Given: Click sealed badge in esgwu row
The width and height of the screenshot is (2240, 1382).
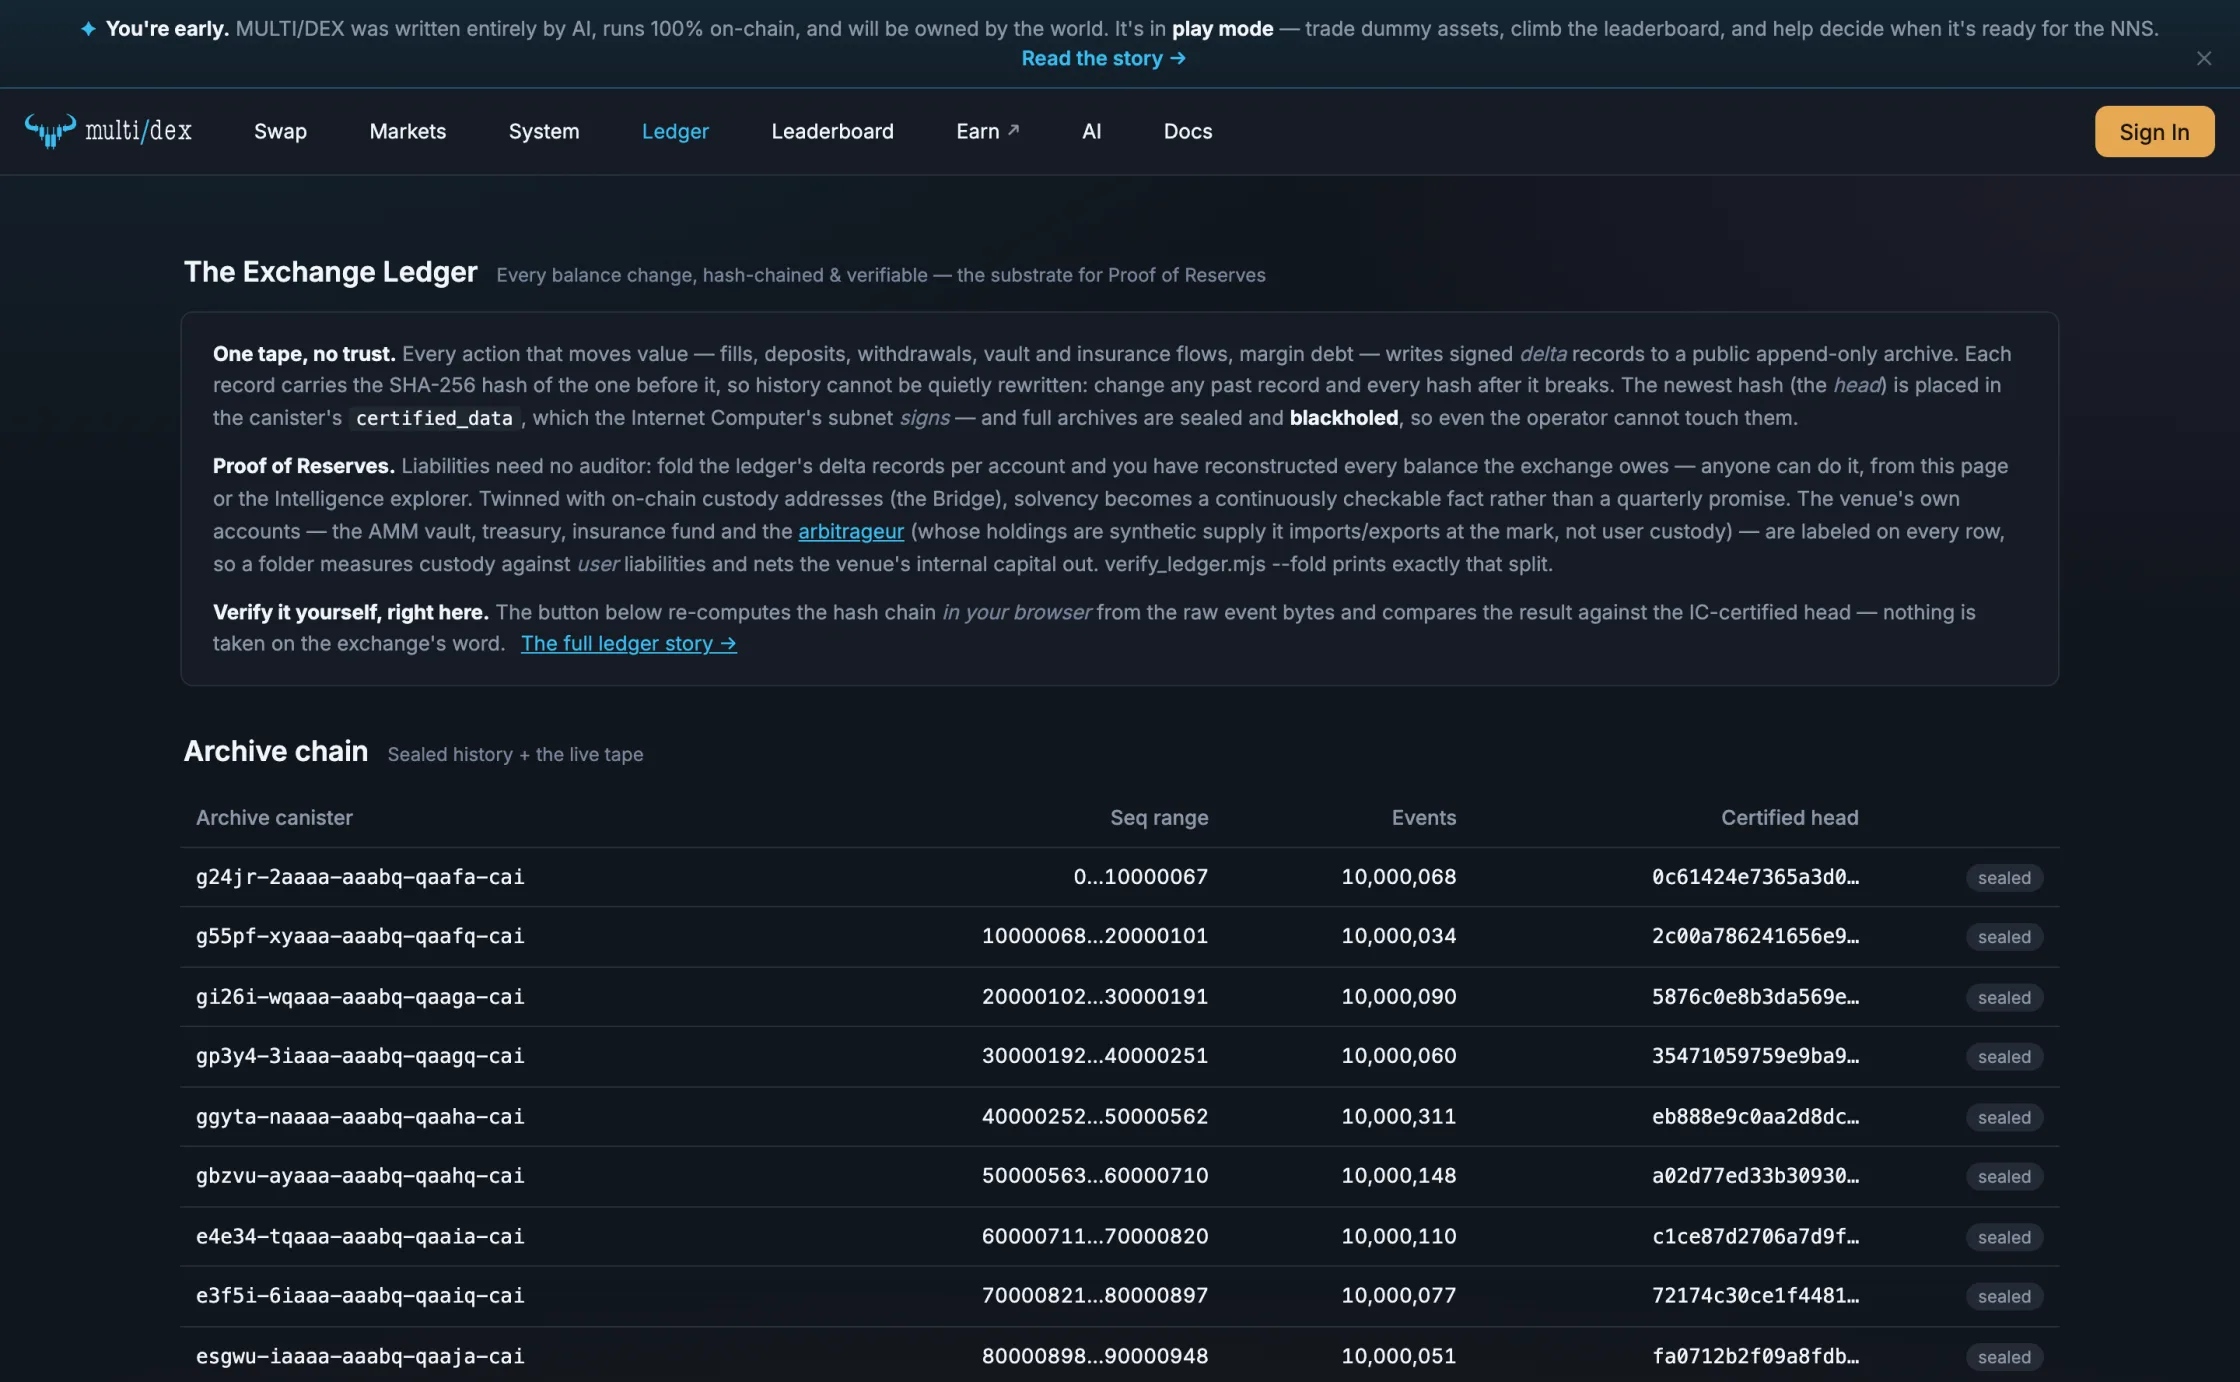Looking at the screenshot, I should click(x=2004, y=1357).
